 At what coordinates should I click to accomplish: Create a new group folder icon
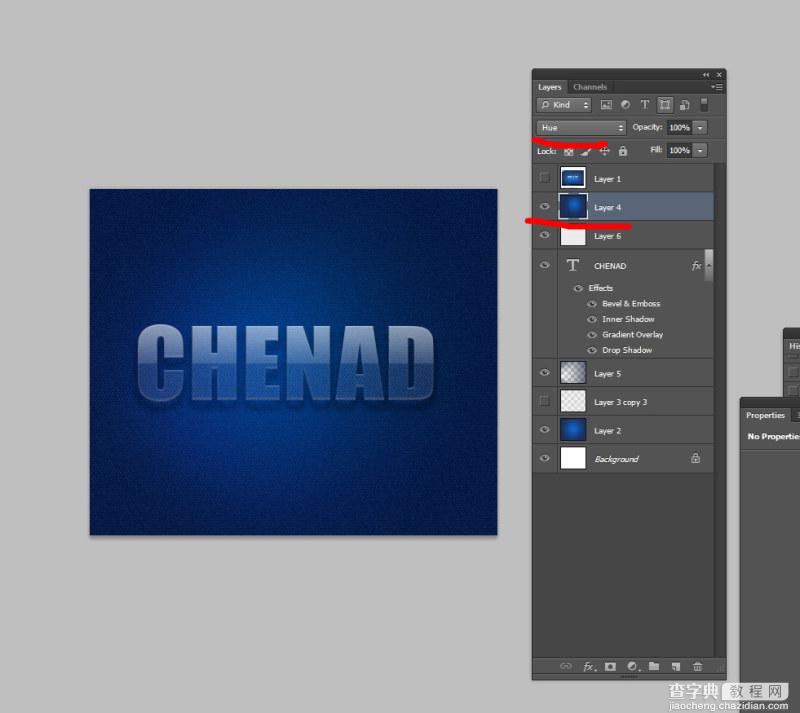(x=654, y=666)
